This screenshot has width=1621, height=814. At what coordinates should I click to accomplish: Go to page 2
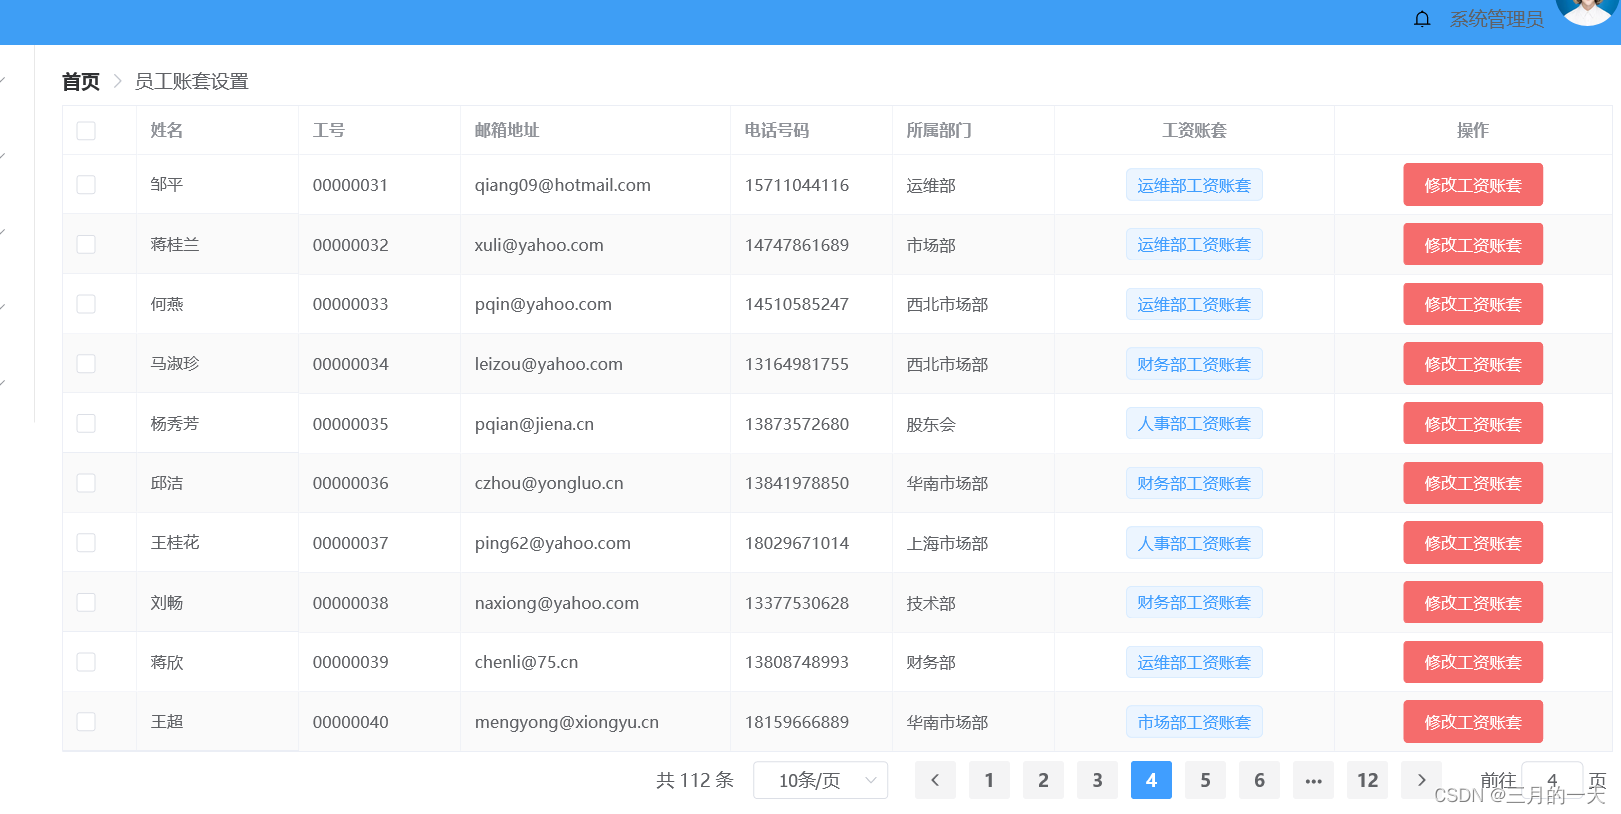(1043, 780)
